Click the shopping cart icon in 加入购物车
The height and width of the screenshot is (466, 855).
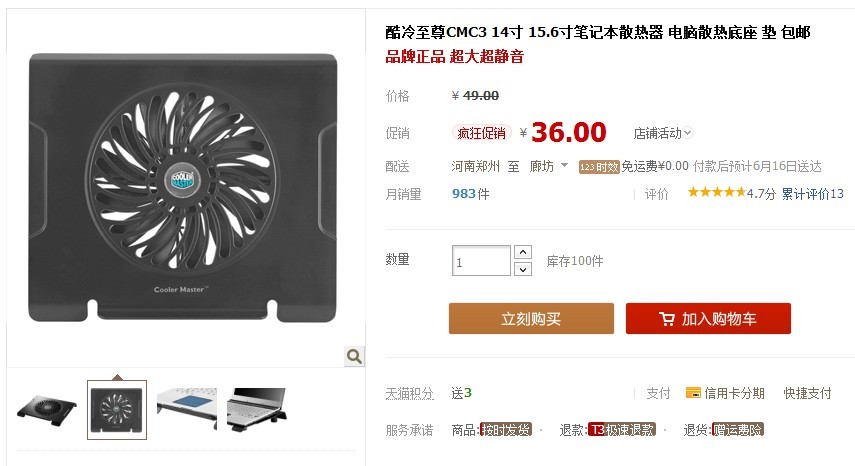(x=666, y=319)
